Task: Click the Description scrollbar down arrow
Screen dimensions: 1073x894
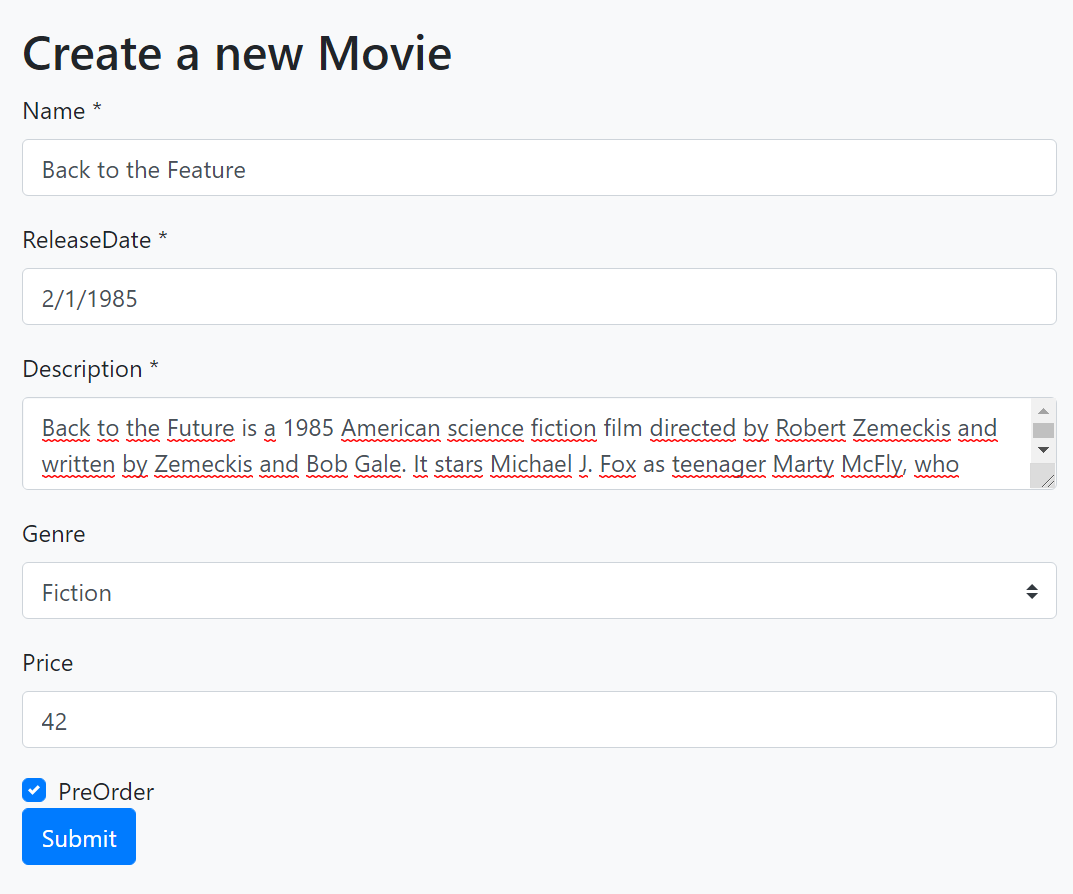Action: (1043, 450)
